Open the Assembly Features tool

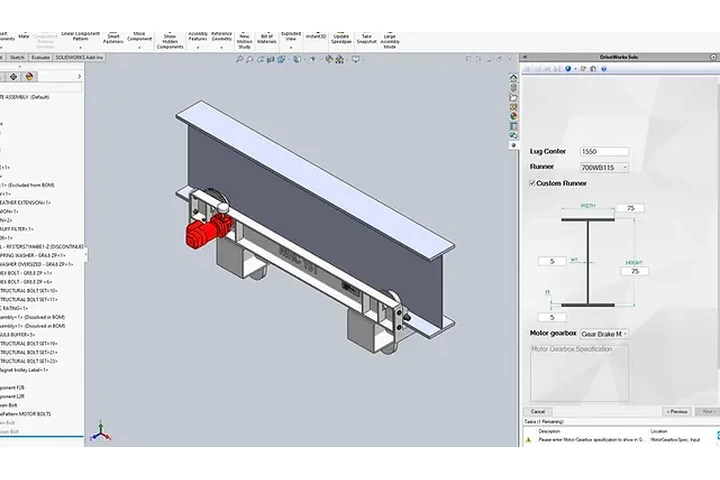pyautogui.click(x=198, y=37)
